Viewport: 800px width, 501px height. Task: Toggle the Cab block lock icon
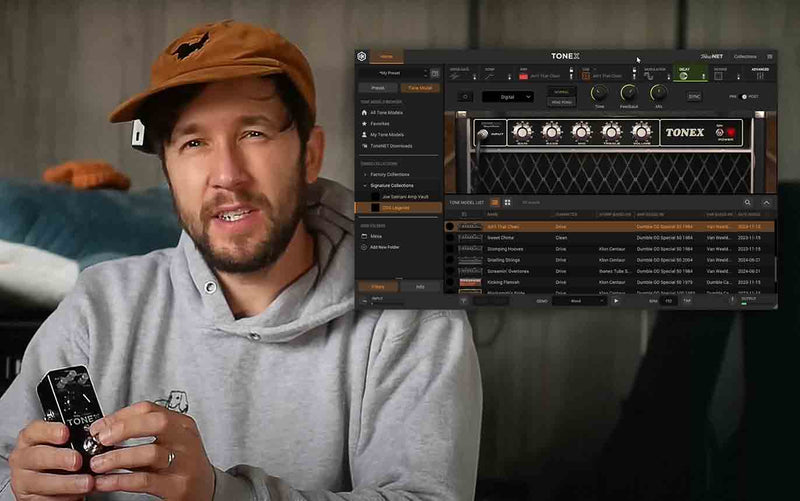pyautogui.click(x=634, y=69)
